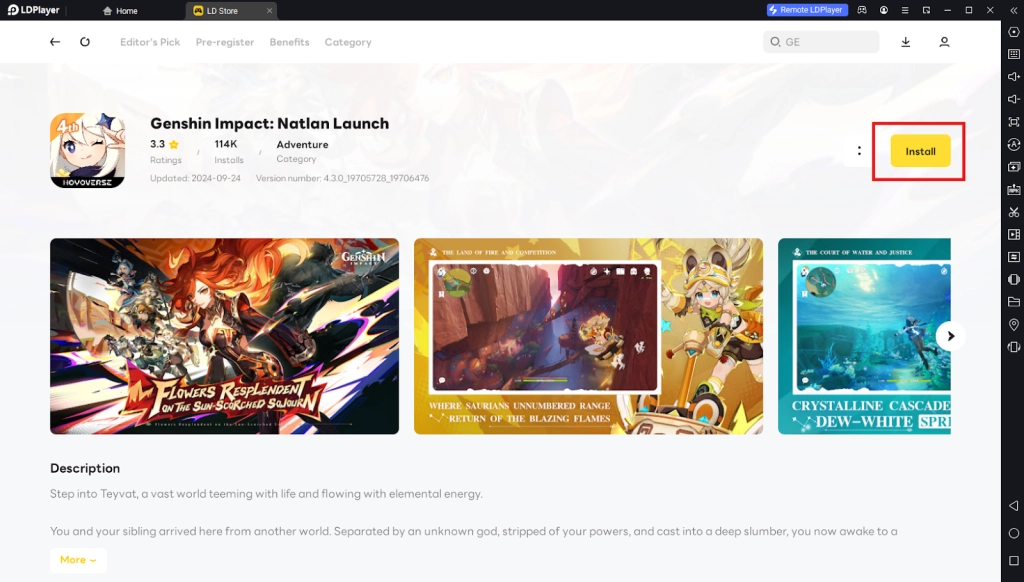Click the sidebar panel icon below video recorder
This screenshot has width=1024, height=582.
[1014, 257]
